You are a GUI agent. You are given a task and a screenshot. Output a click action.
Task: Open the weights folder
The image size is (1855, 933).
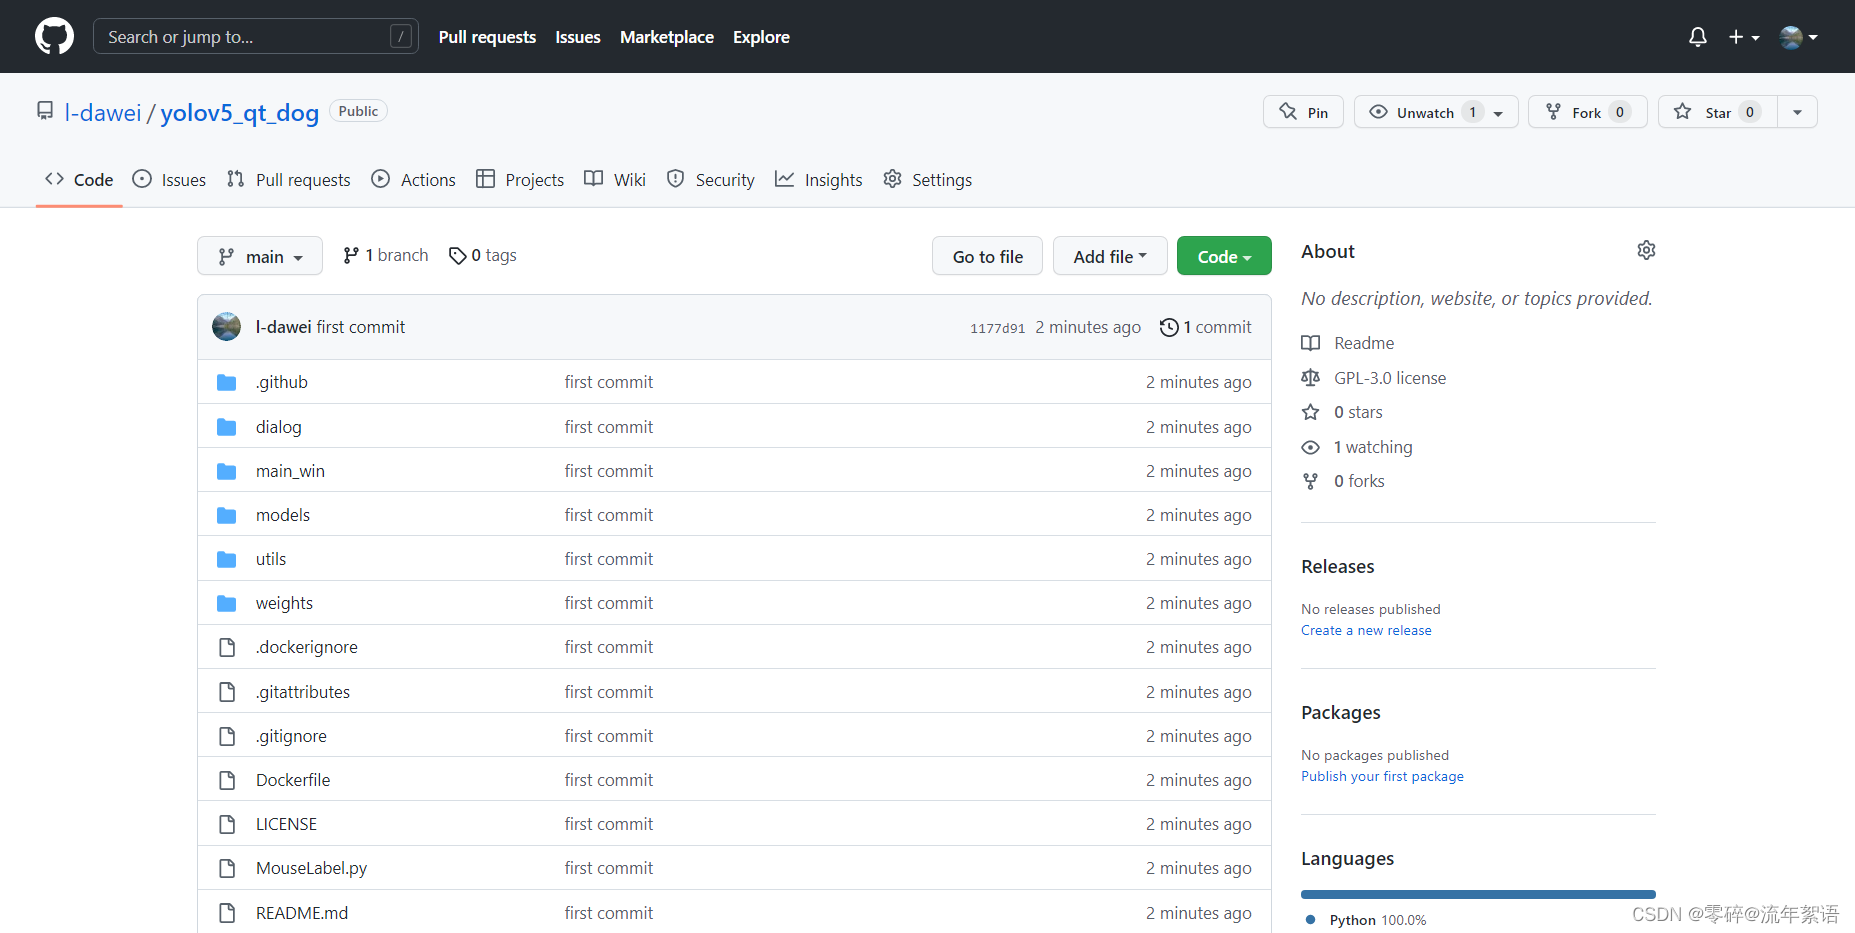coord(284,603)
